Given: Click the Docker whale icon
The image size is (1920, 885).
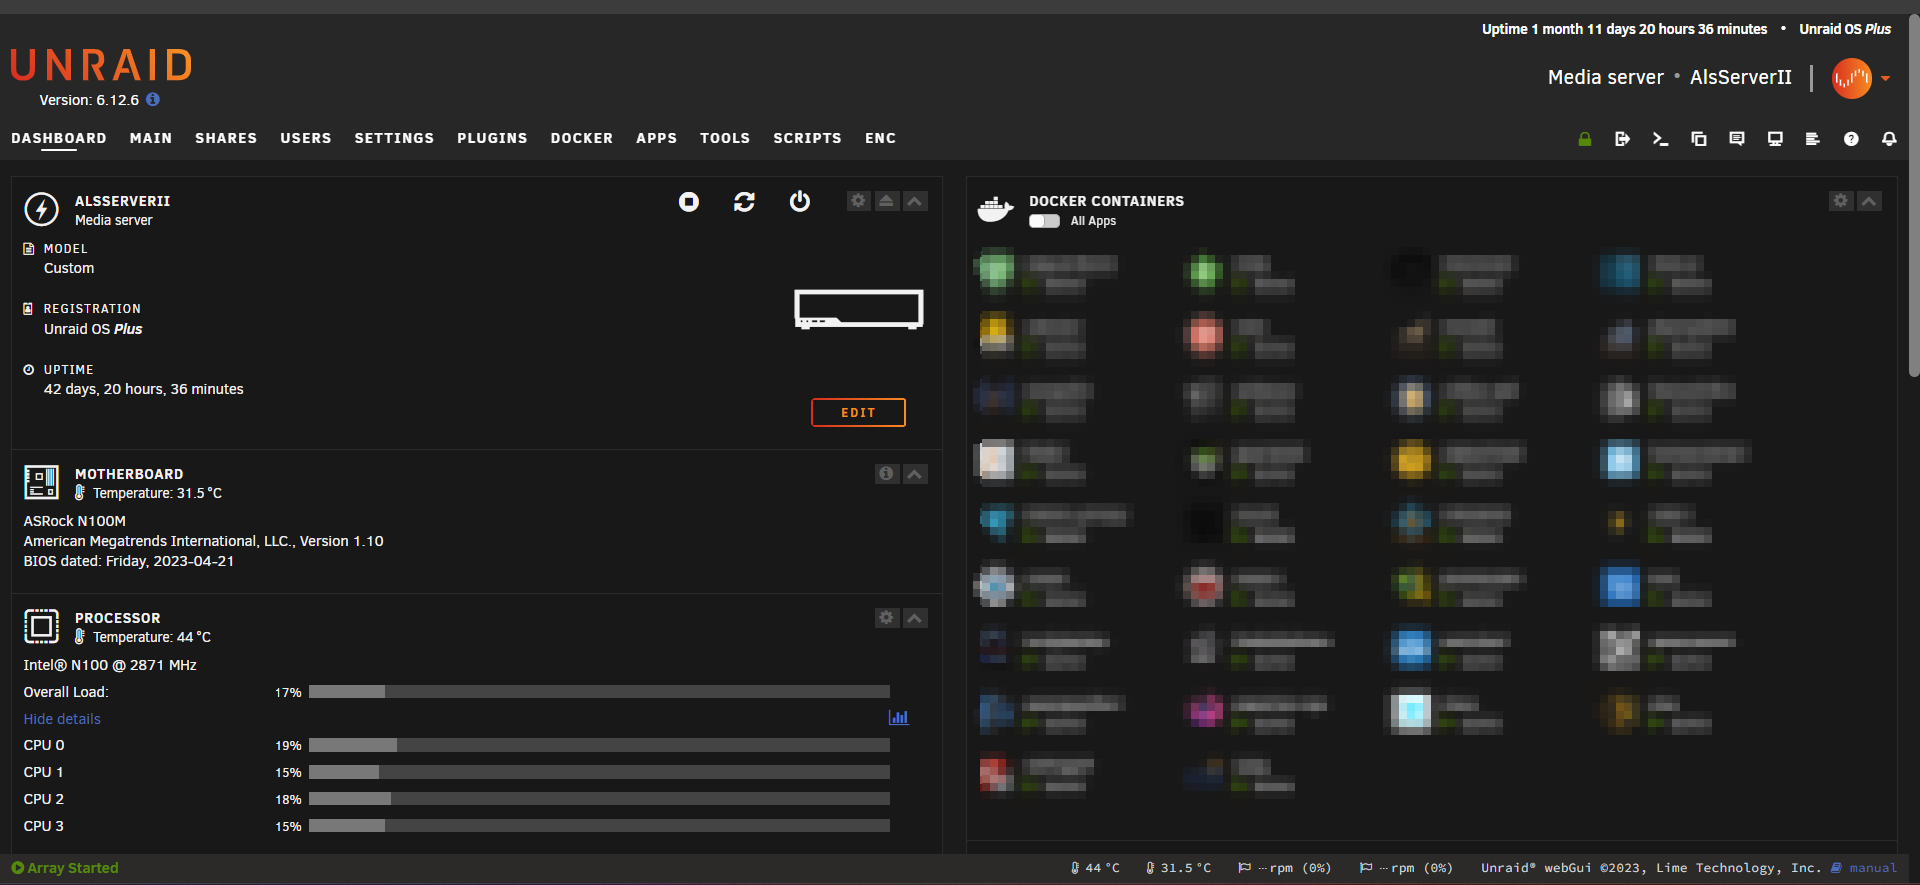Looking at the screenshot, I should click(995, 208).
